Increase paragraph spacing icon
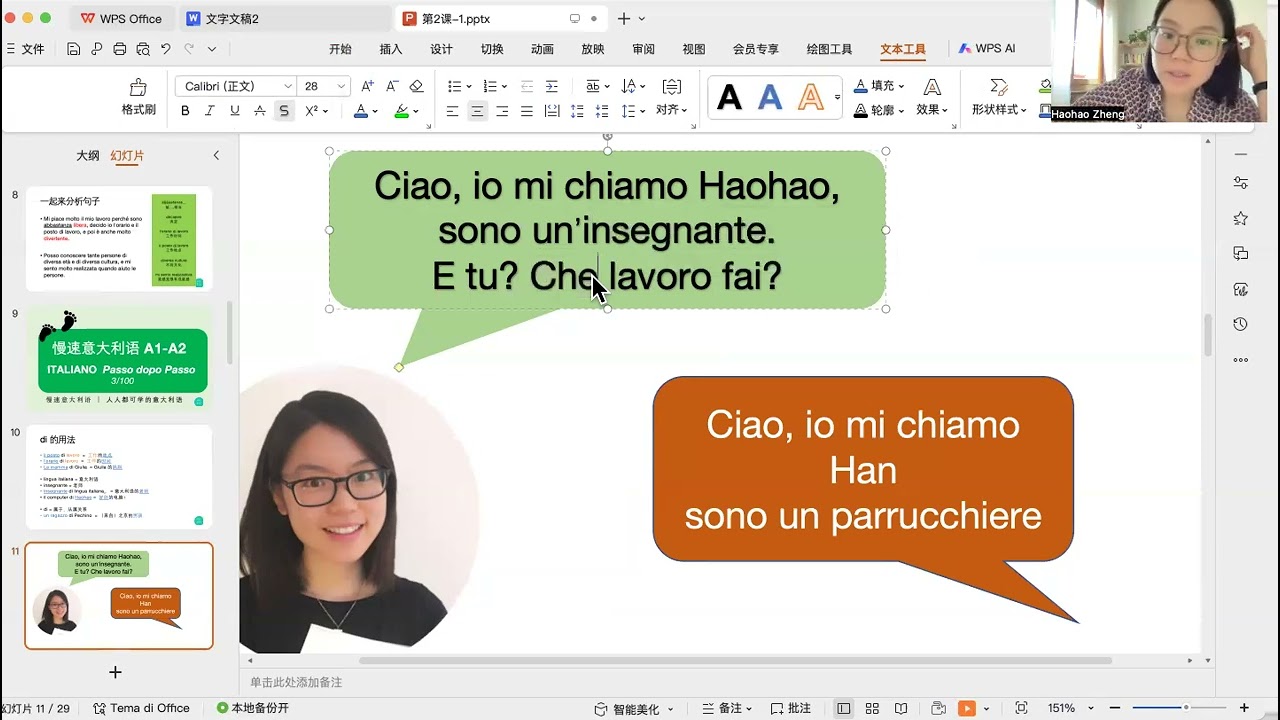 point(577,111)
